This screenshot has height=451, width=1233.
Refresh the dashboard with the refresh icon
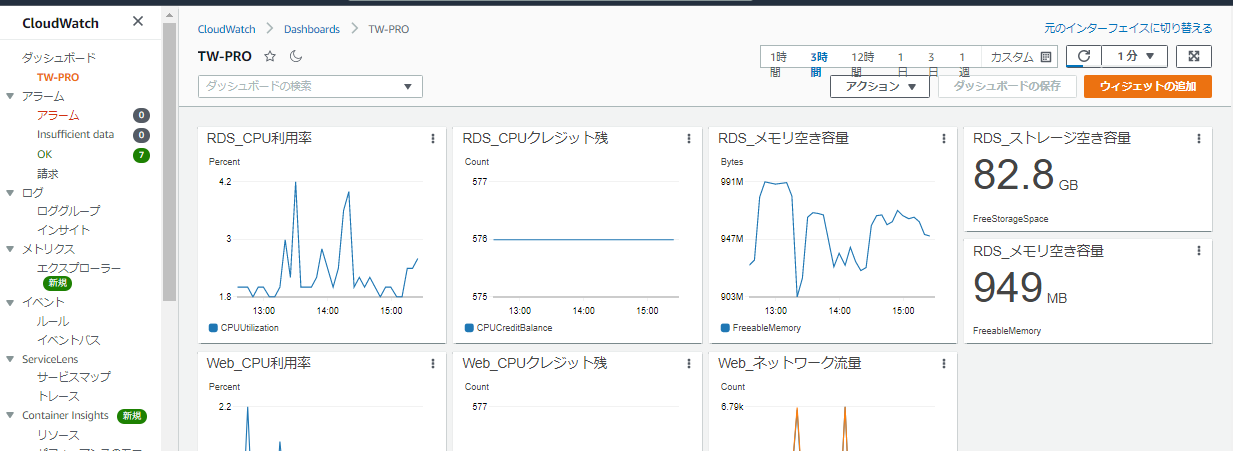point(1084,57)
